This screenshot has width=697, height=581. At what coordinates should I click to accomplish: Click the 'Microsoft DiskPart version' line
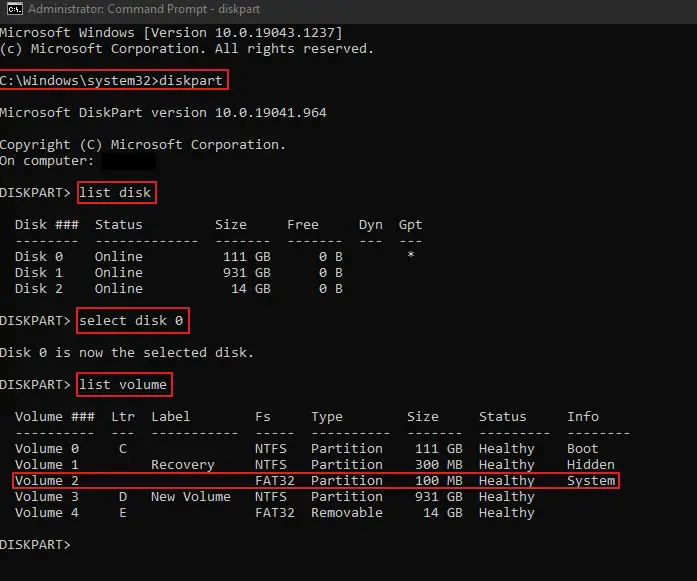pos(163,112)
